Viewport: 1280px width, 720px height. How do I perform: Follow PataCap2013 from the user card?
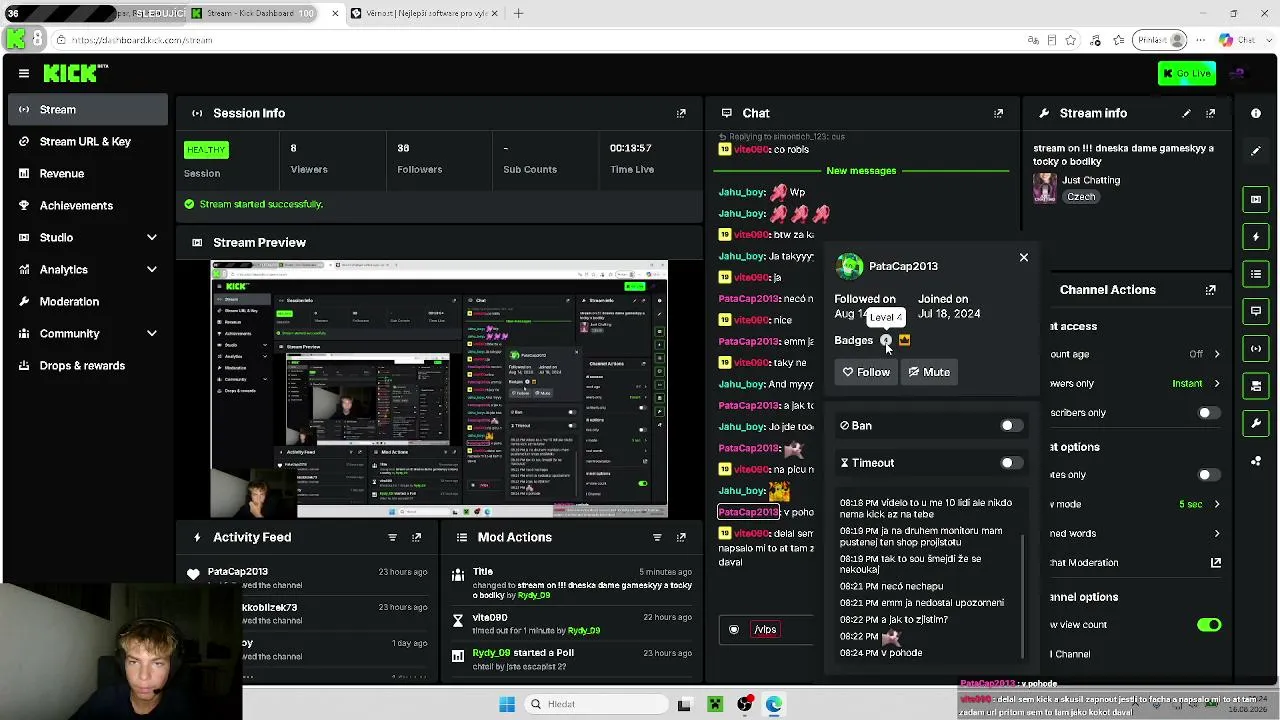866,372
